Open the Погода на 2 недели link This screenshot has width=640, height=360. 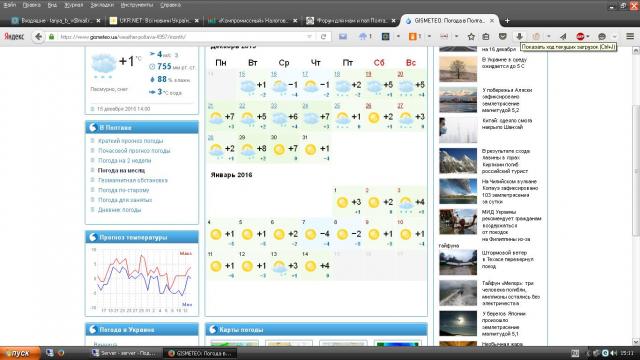(124, 160)
